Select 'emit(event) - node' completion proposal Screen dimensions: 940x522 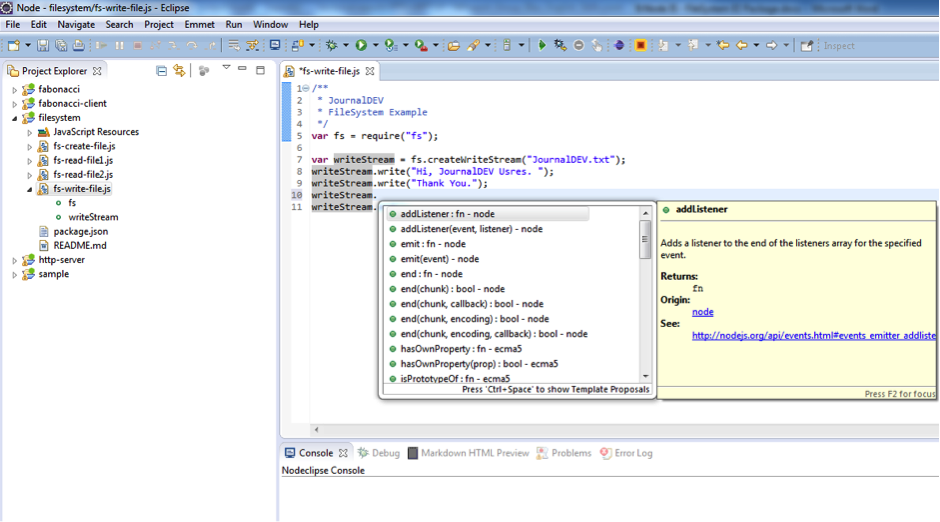pyautogui.click(x=439, y=259)
